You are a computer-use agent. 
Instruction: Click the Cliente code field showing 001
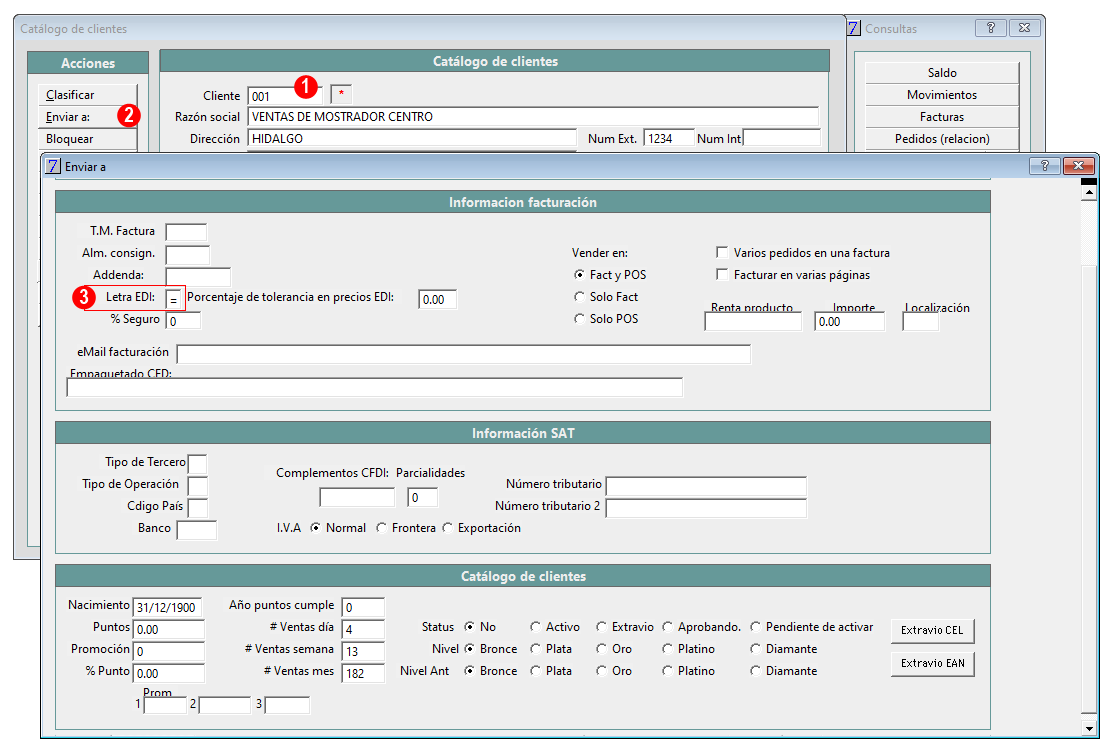(285, 96)
